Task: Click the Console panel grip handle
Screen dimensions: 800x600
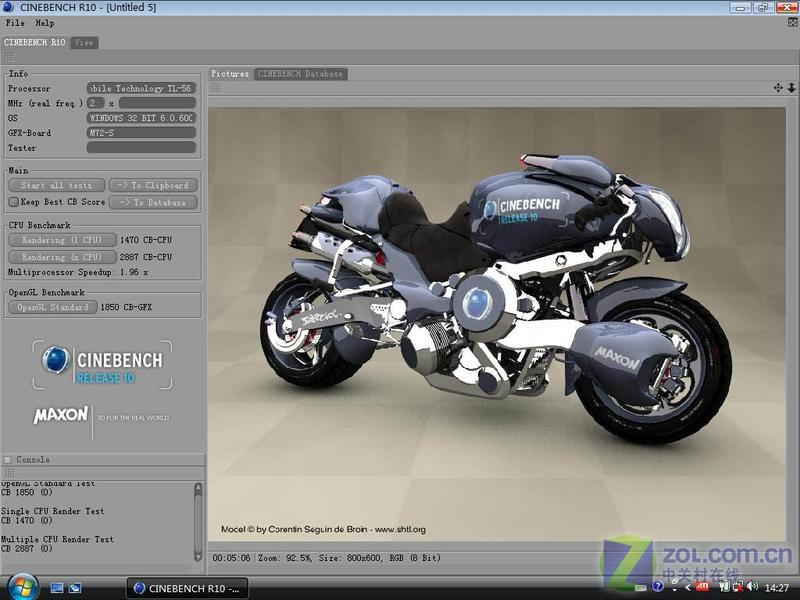Action: [x=9, y=473]
